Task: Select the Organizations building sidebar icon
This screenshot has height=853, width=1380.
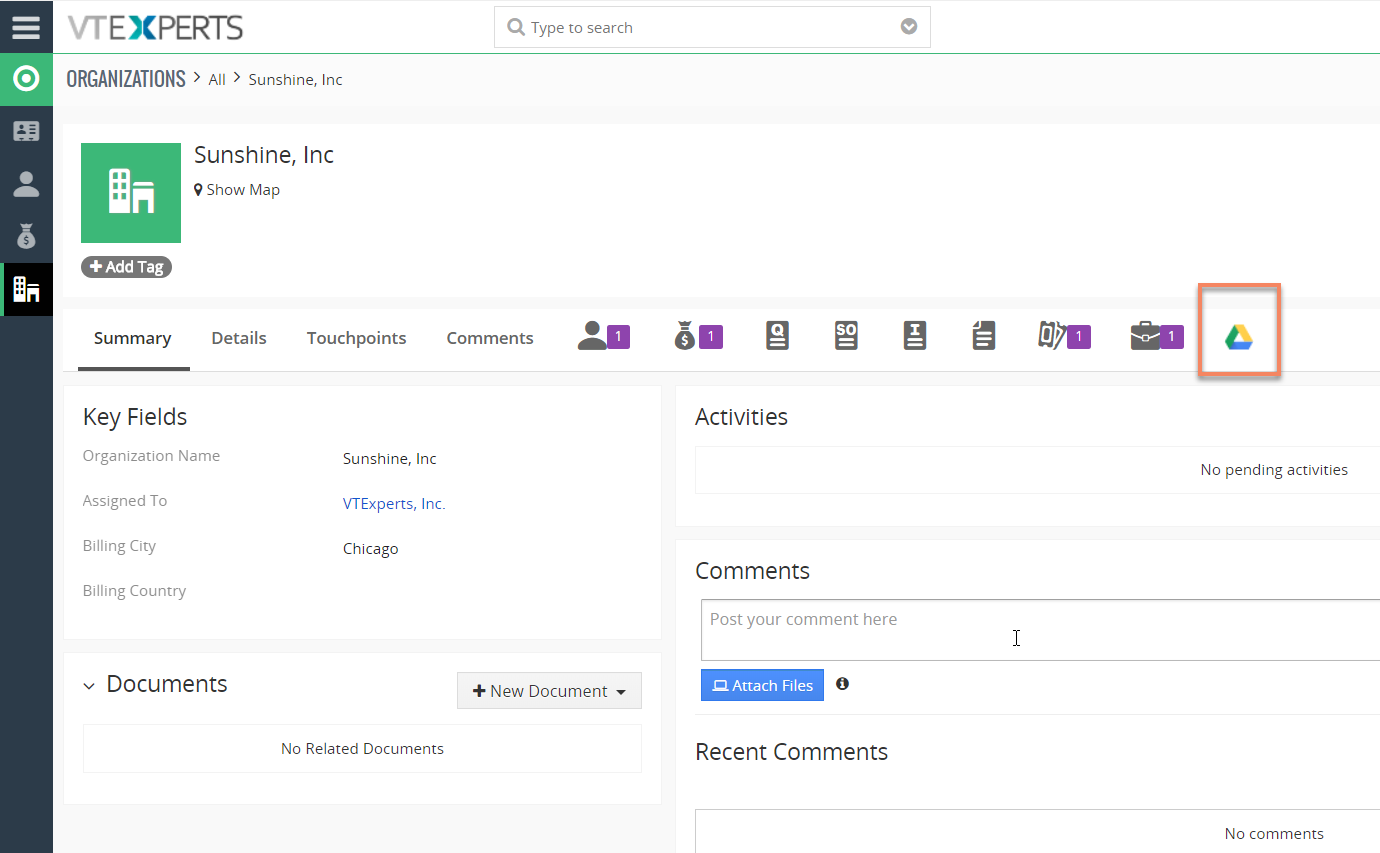Action: (26, 290)
